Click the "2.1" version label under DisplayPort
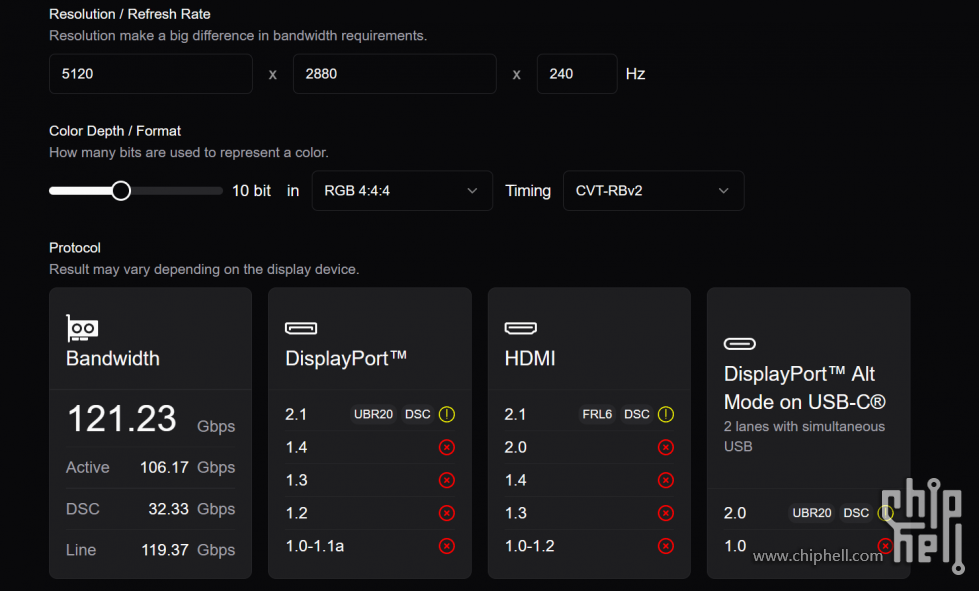The width and height of the screenshot is (979, 591). 296,414
